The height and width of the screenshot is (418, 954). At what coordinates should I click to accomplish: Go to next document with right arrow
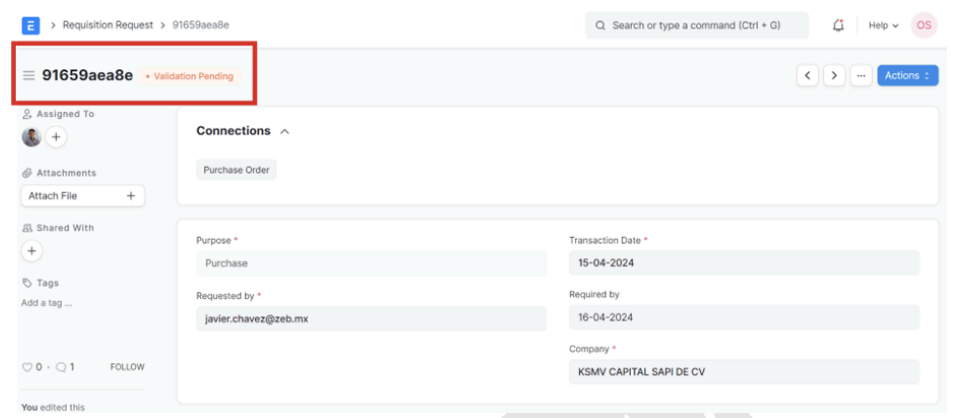(x=834, y=76)
